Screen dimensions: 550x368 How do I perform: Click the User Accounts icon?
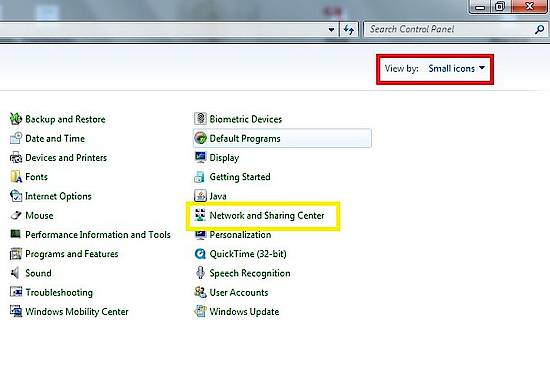click(200, 292)
